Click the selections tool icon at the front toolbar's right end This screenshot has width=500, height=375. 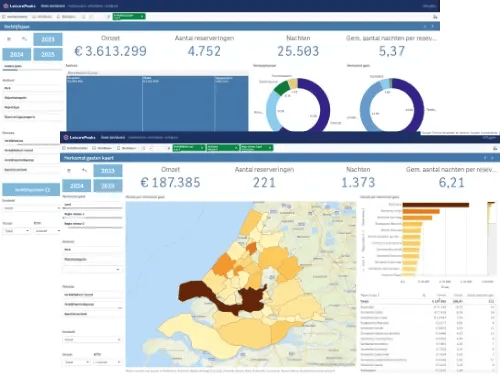(x=495, y=148)
